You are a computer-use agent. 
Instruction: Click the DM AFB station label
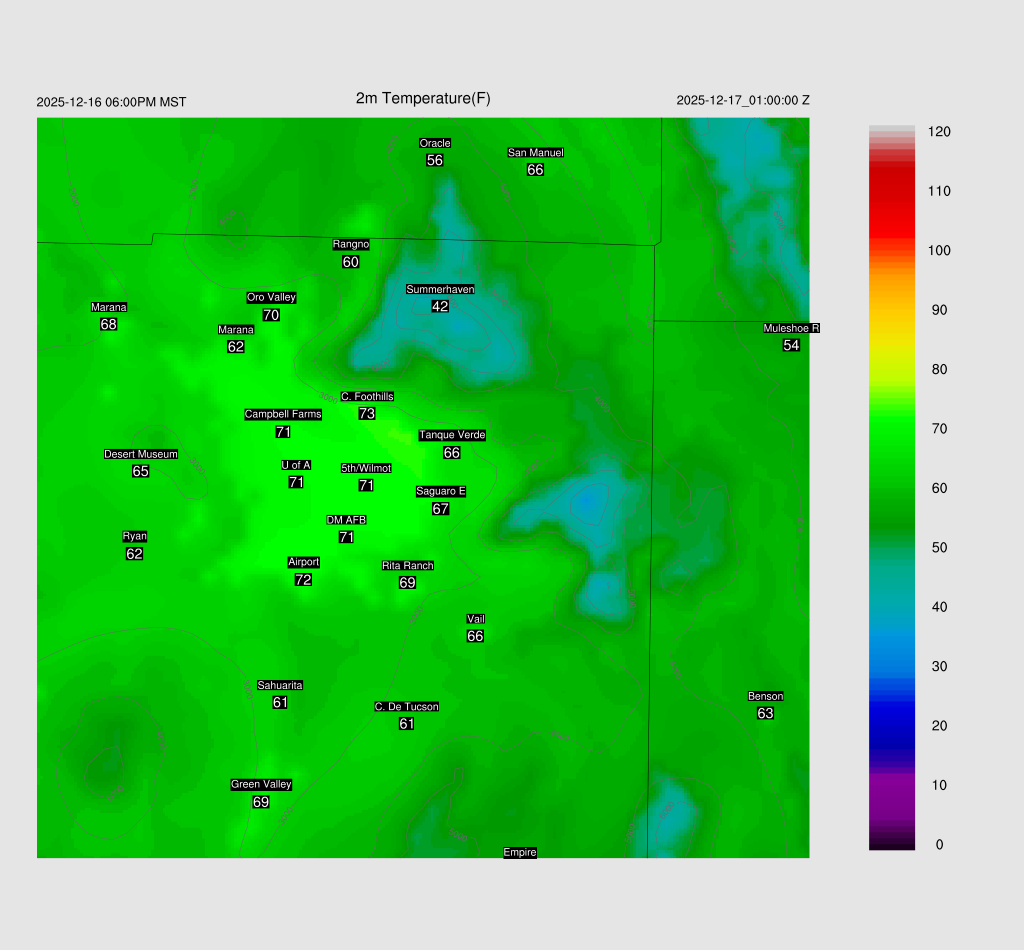[346, 520]
